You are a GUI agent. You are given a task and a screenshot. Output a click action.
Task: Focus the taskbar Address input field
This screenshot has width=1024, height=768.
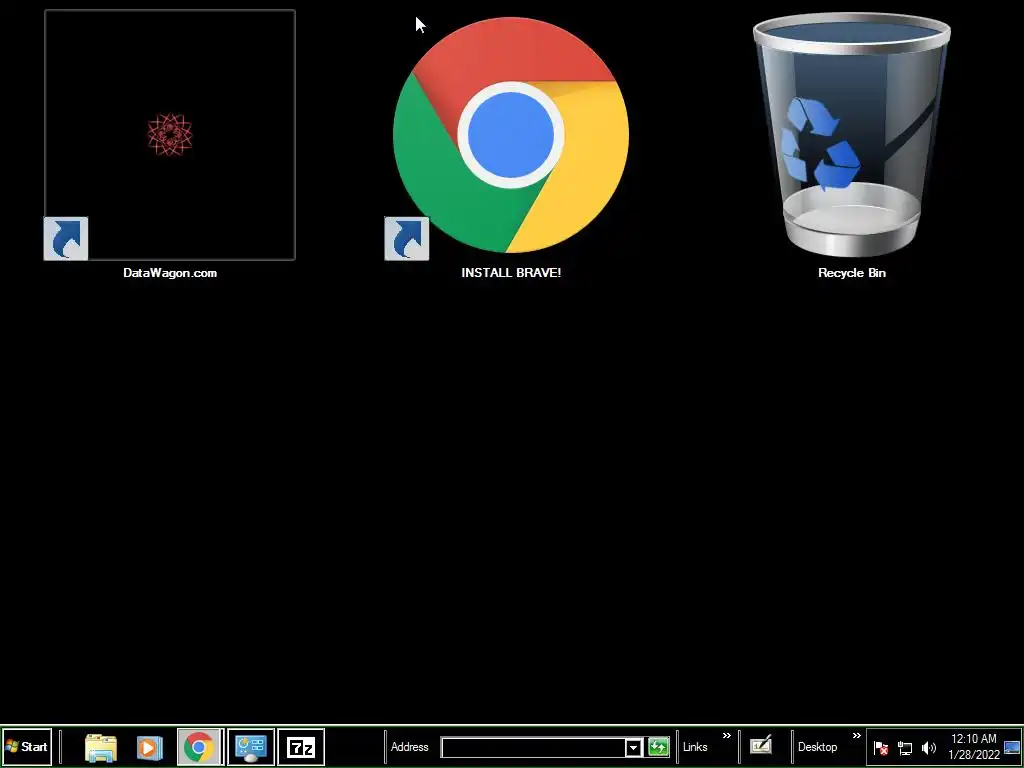[x=534, y=747]
